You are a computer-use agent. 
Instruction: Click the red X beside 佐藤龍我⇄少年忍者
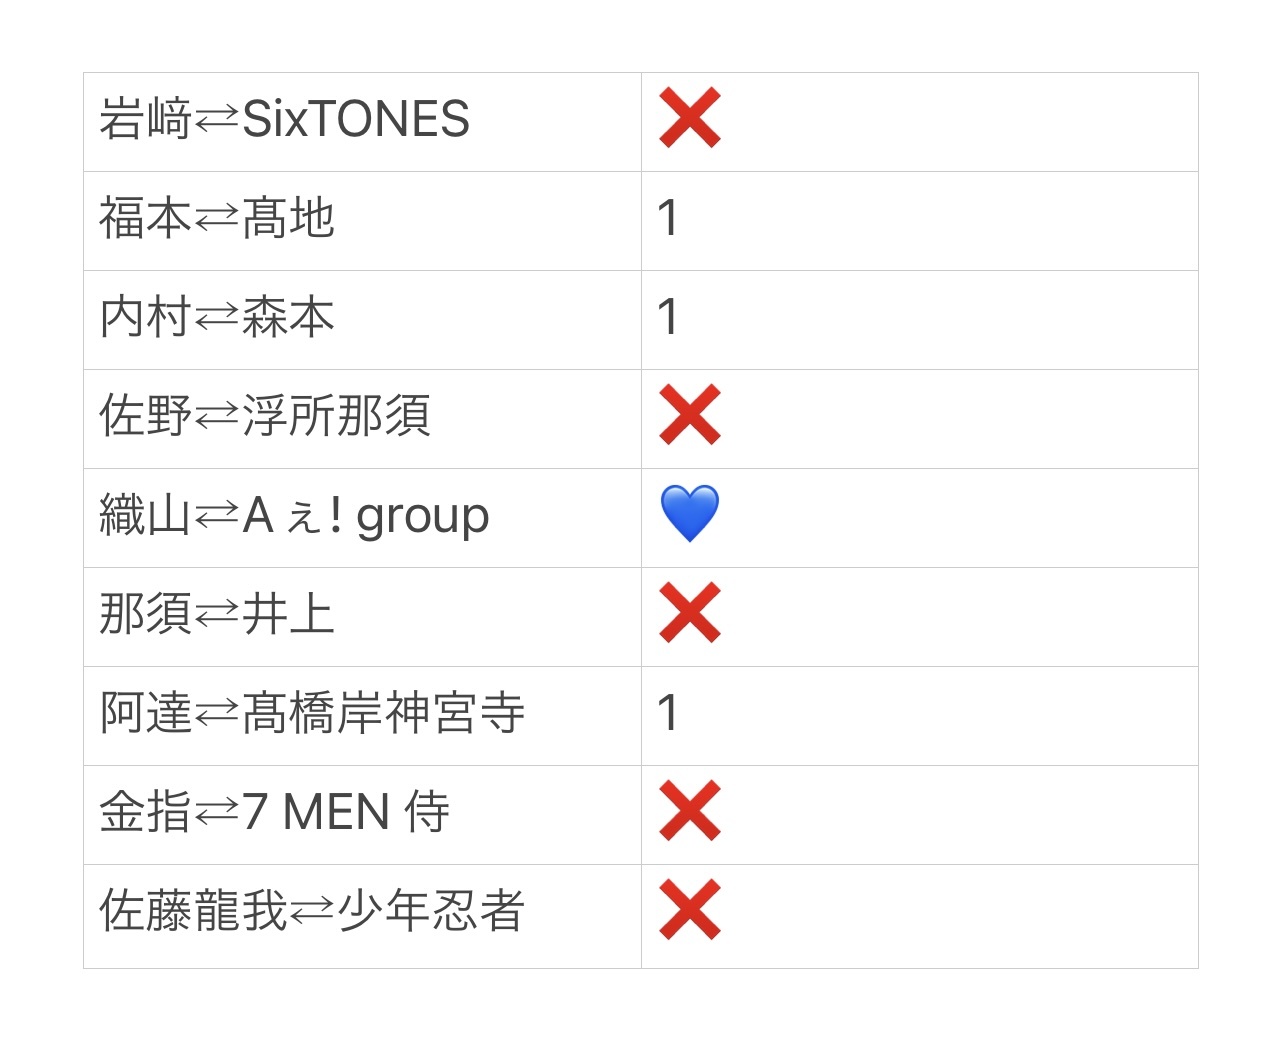coord(690,910)
